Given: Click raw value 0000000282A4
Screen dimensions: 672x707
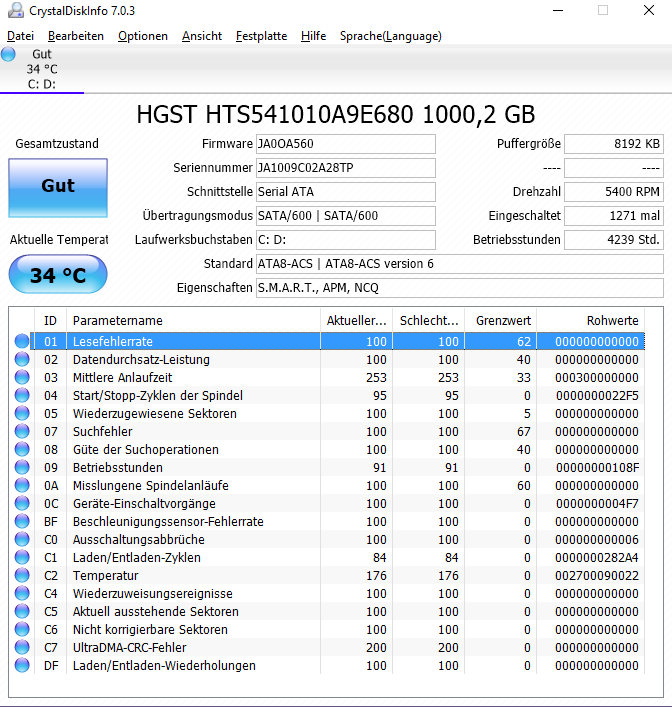Looking at the screenshot, I should [x=597, y=558].
